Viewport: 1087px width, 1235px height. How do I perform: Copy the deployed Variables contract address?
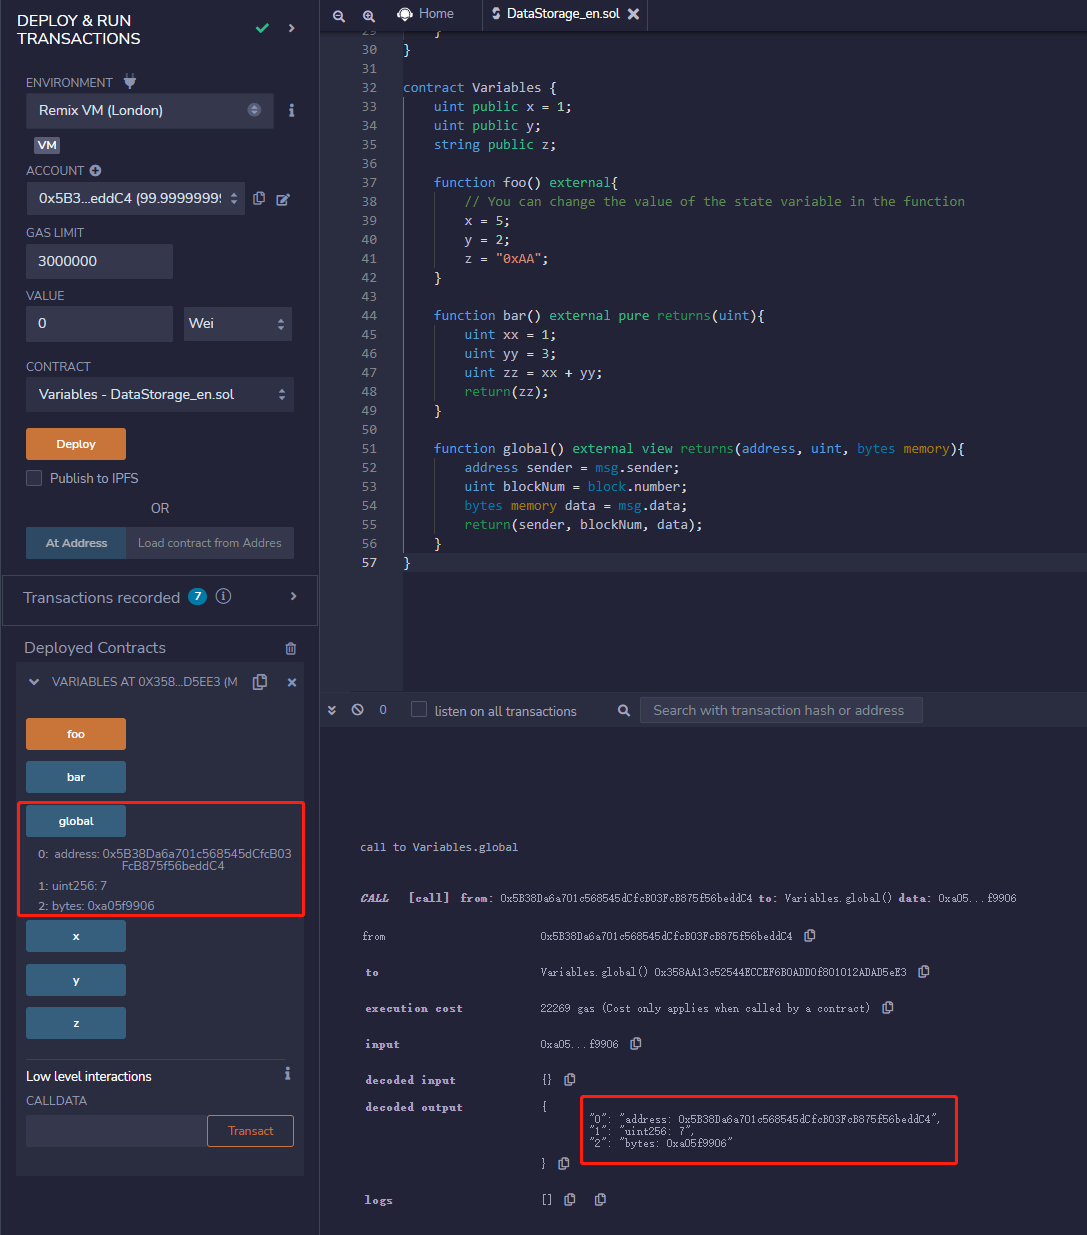pos(259,681)
